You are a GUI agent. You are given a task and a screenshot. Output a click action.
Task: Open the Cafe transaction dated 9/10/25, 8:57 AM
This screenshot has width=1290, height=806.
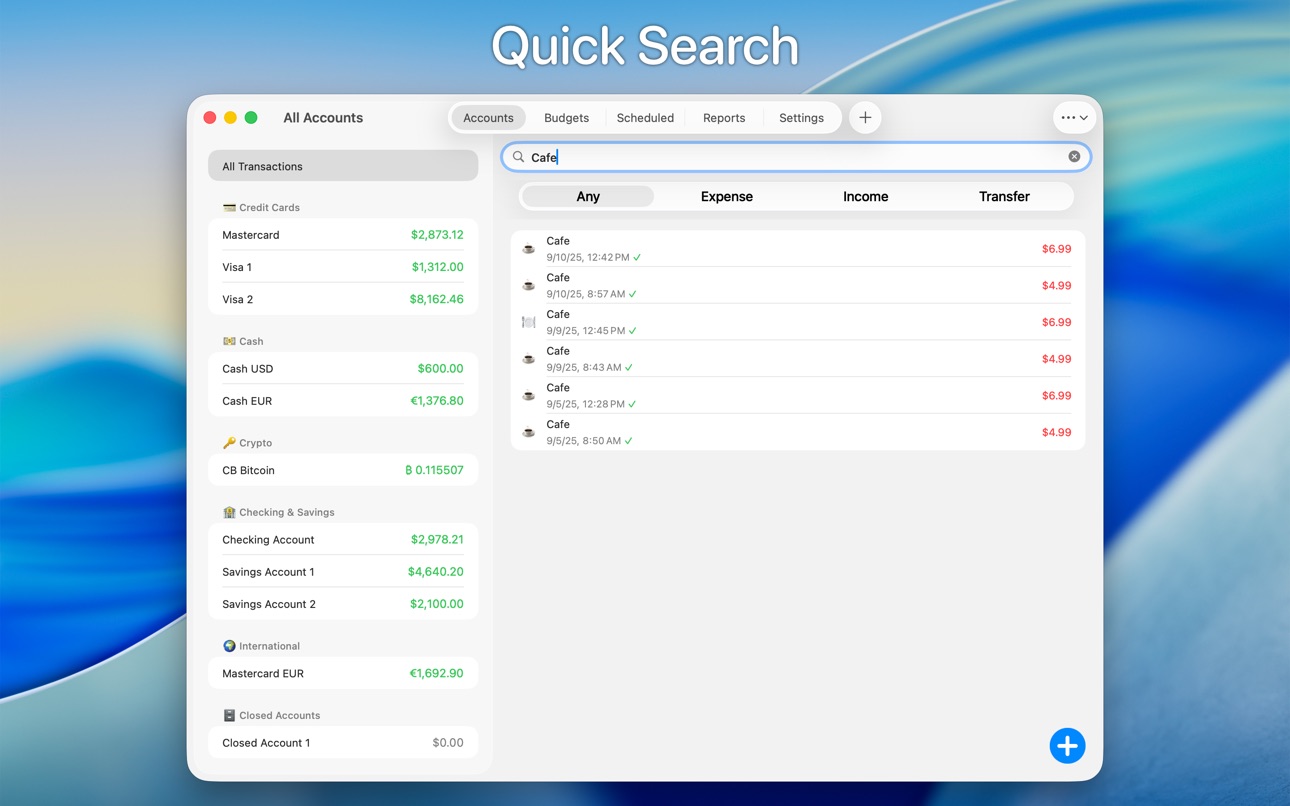pos(798,286)
